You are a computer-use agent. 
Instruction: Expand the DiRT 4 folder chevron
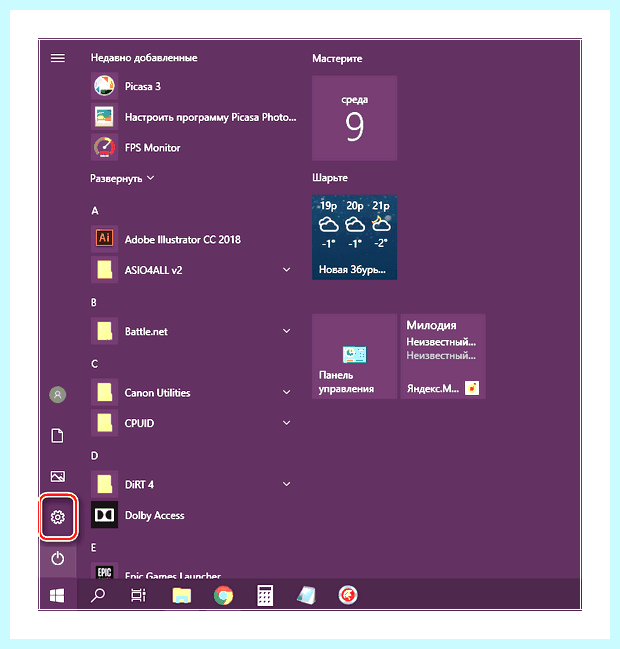click(286, 484)
